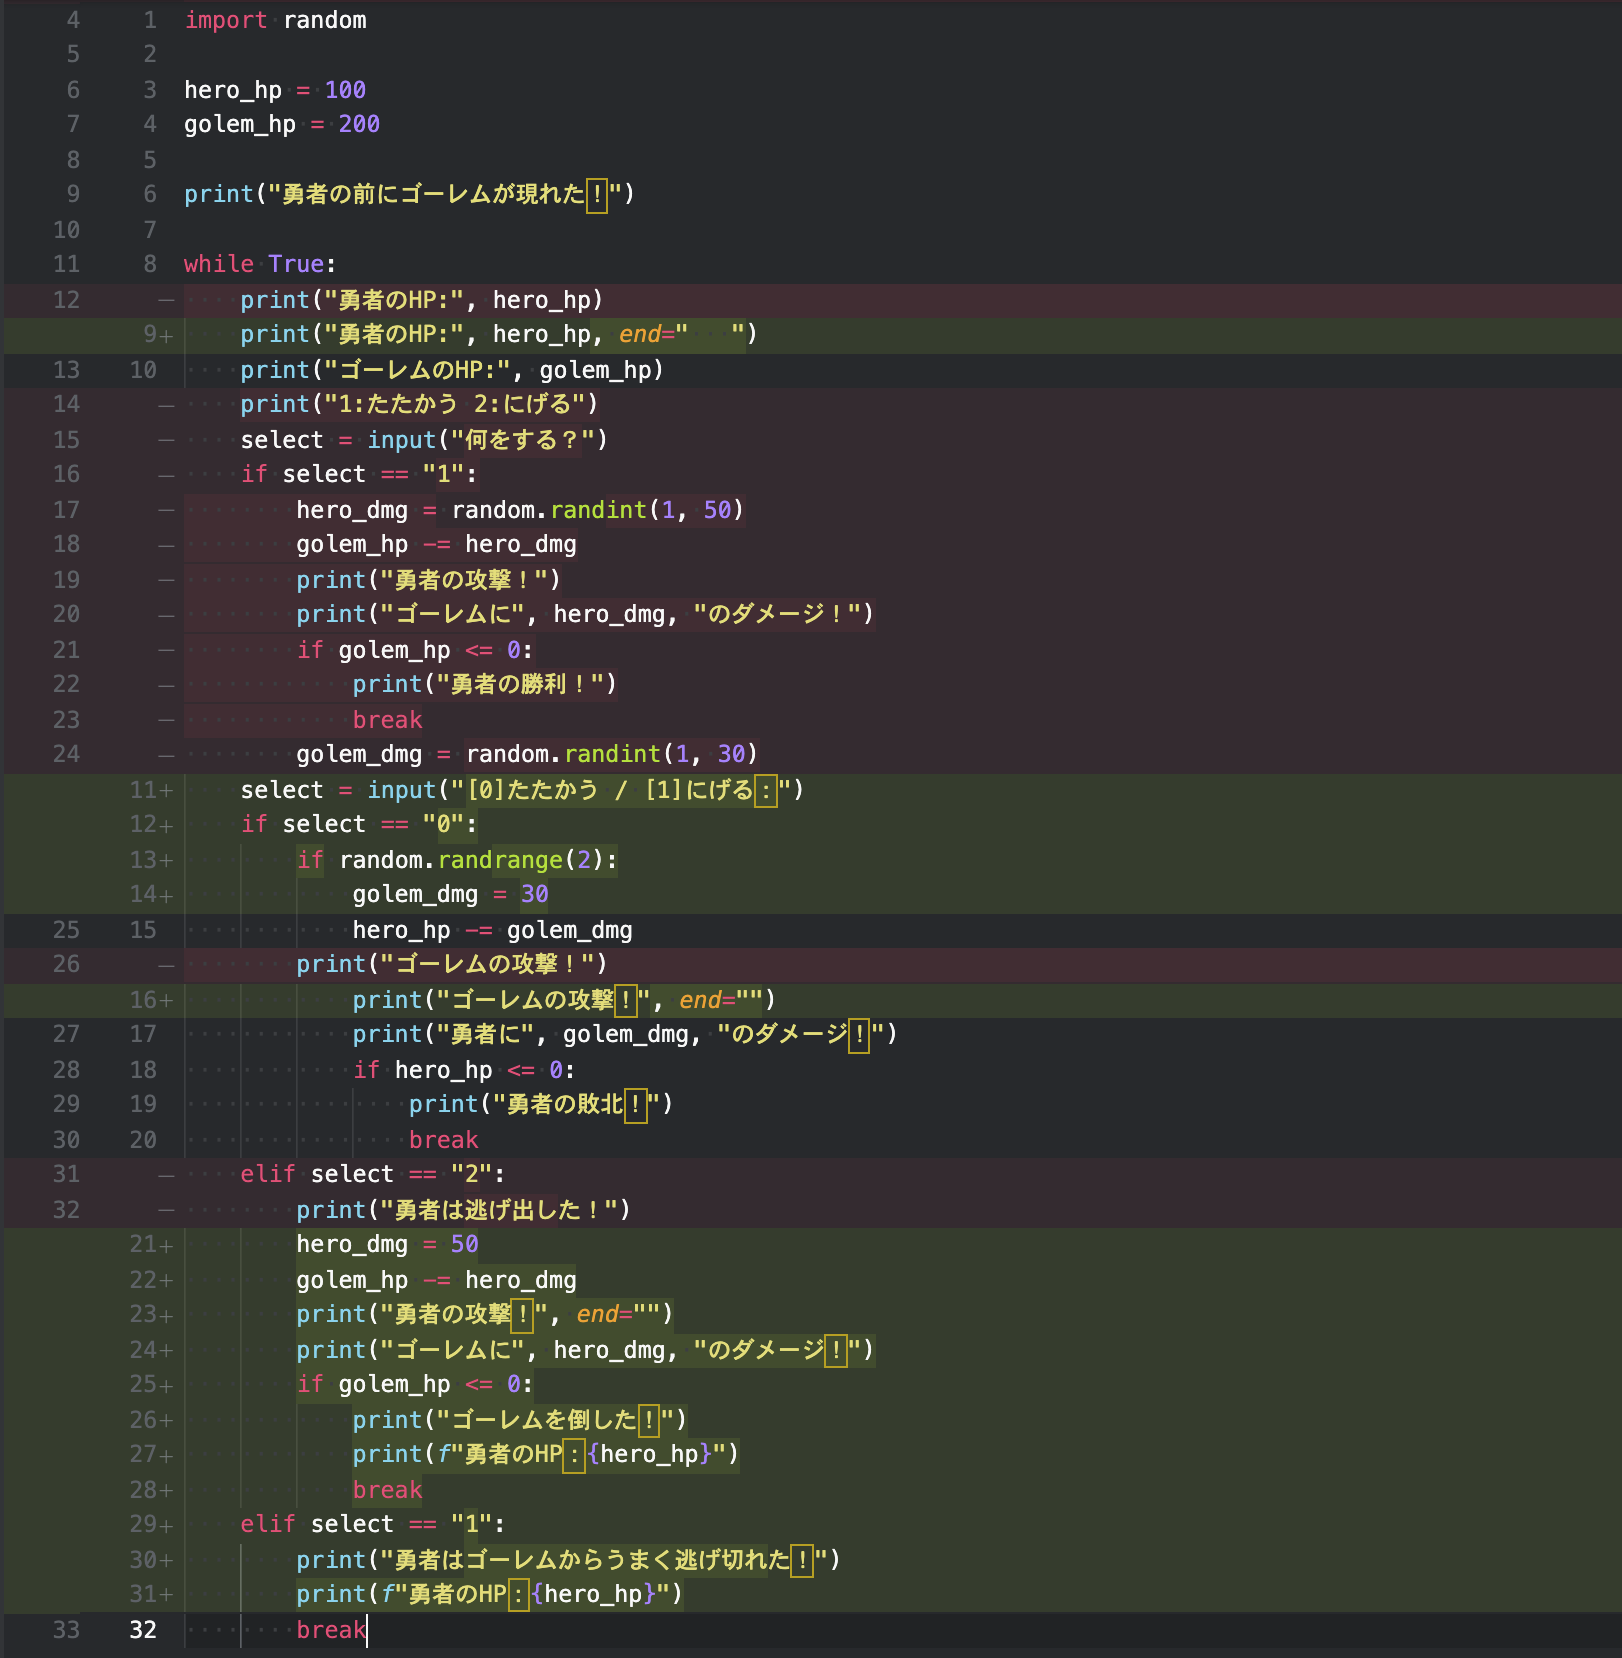Click the removed input("何をする？") line
Image resolution: width=1622 pixels, height=1658 pixels.
[424, 440]
